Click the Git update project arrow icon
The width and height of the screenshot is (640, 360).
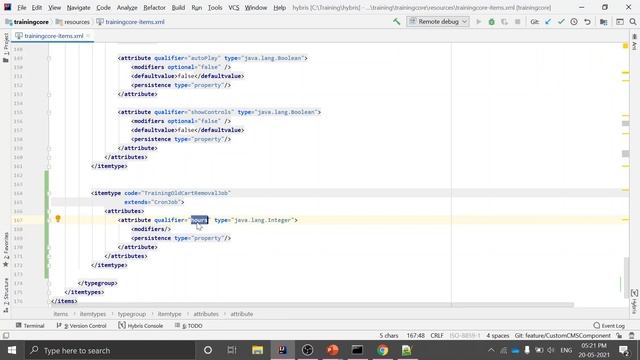click(x=548, y=22)
